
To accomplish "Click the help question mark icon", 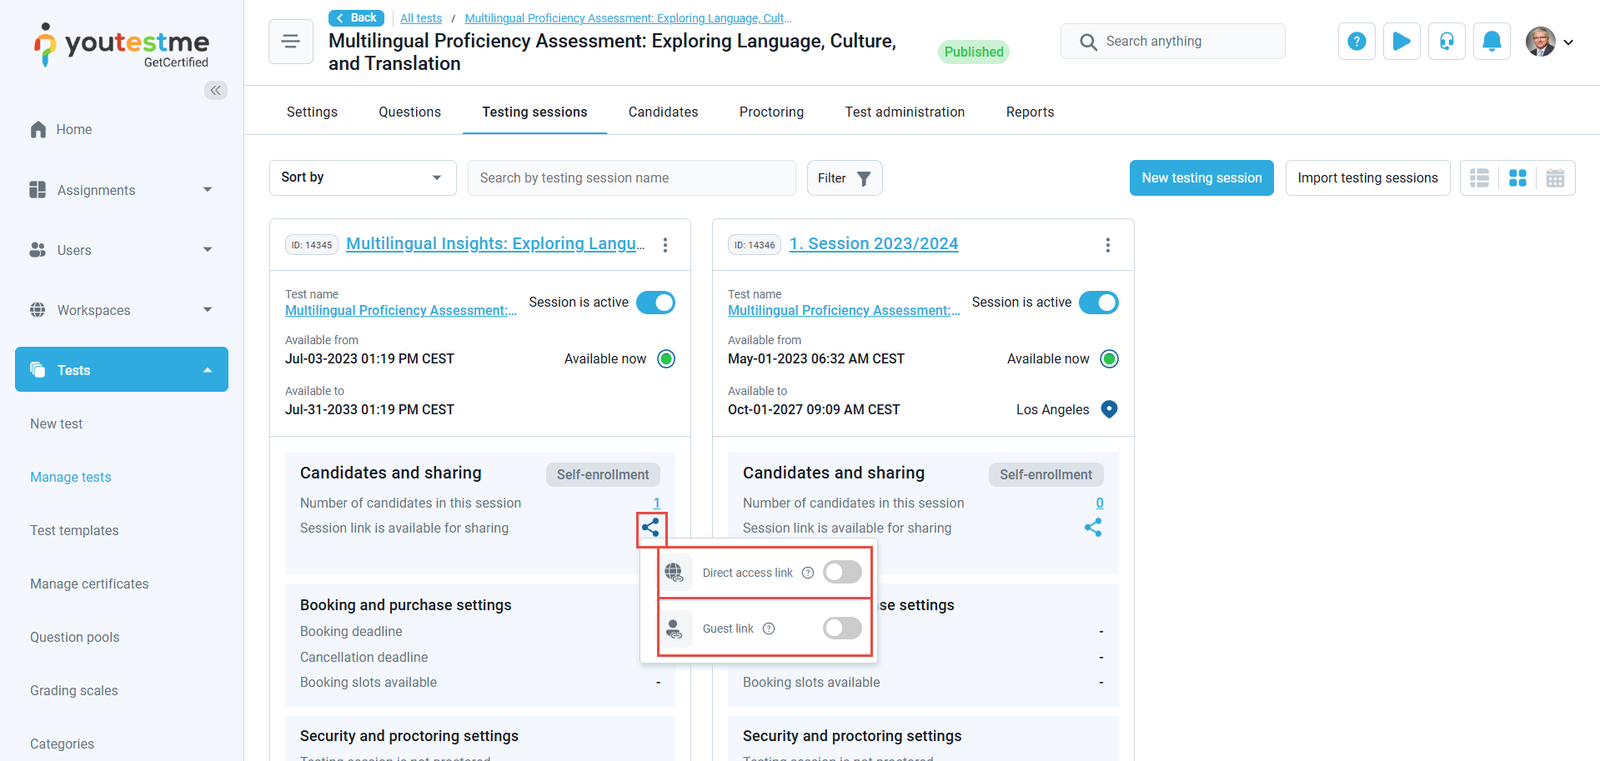I will coord(1356,41).
